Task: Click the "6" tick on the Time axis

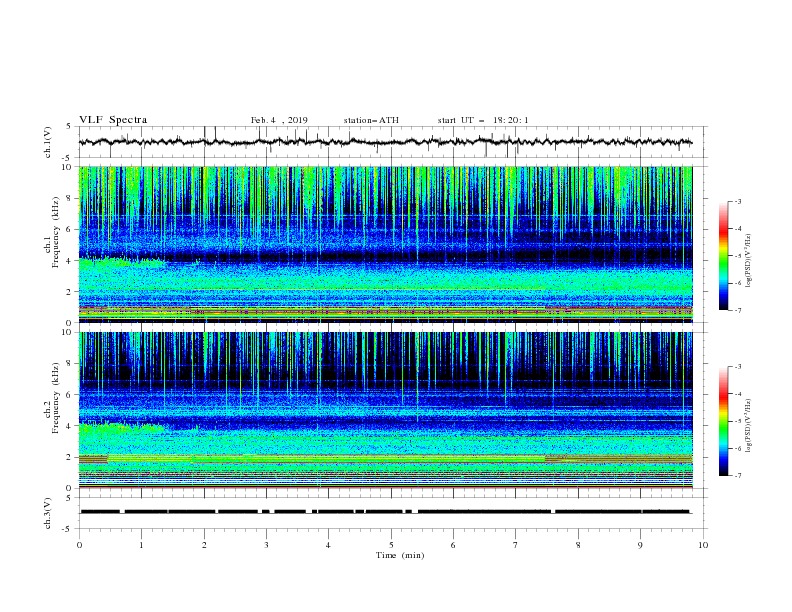Action: pos(453,545)
